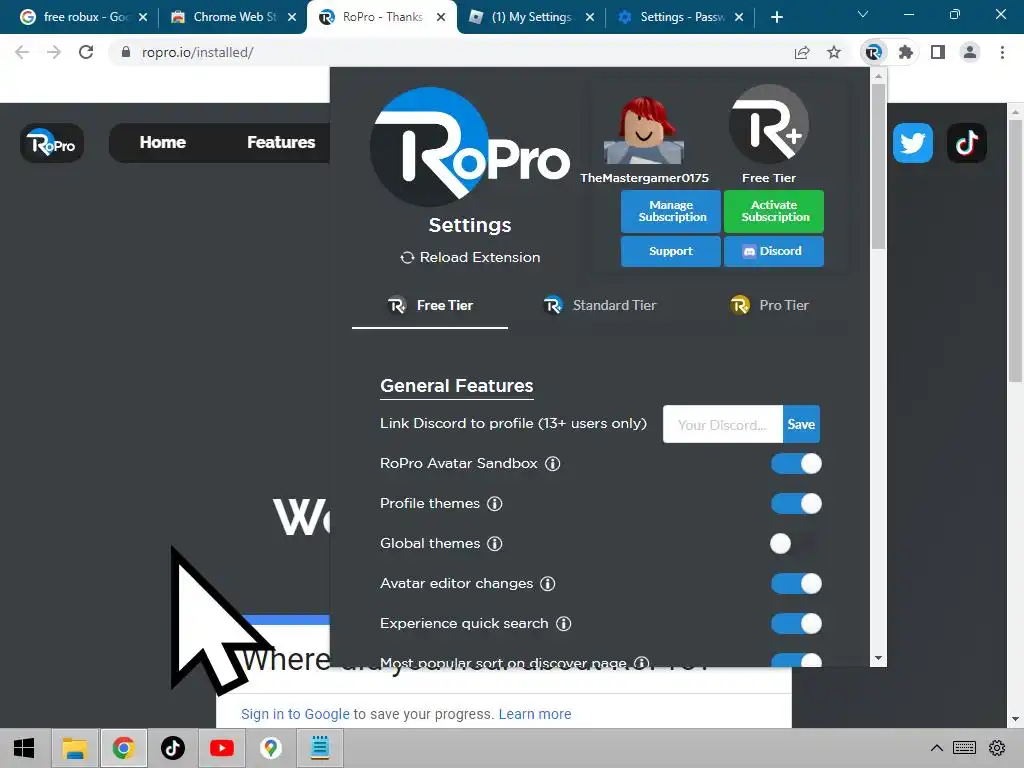Open the RoPro TikTok icon on page
1024x768 pixels.
coord(967,142)
